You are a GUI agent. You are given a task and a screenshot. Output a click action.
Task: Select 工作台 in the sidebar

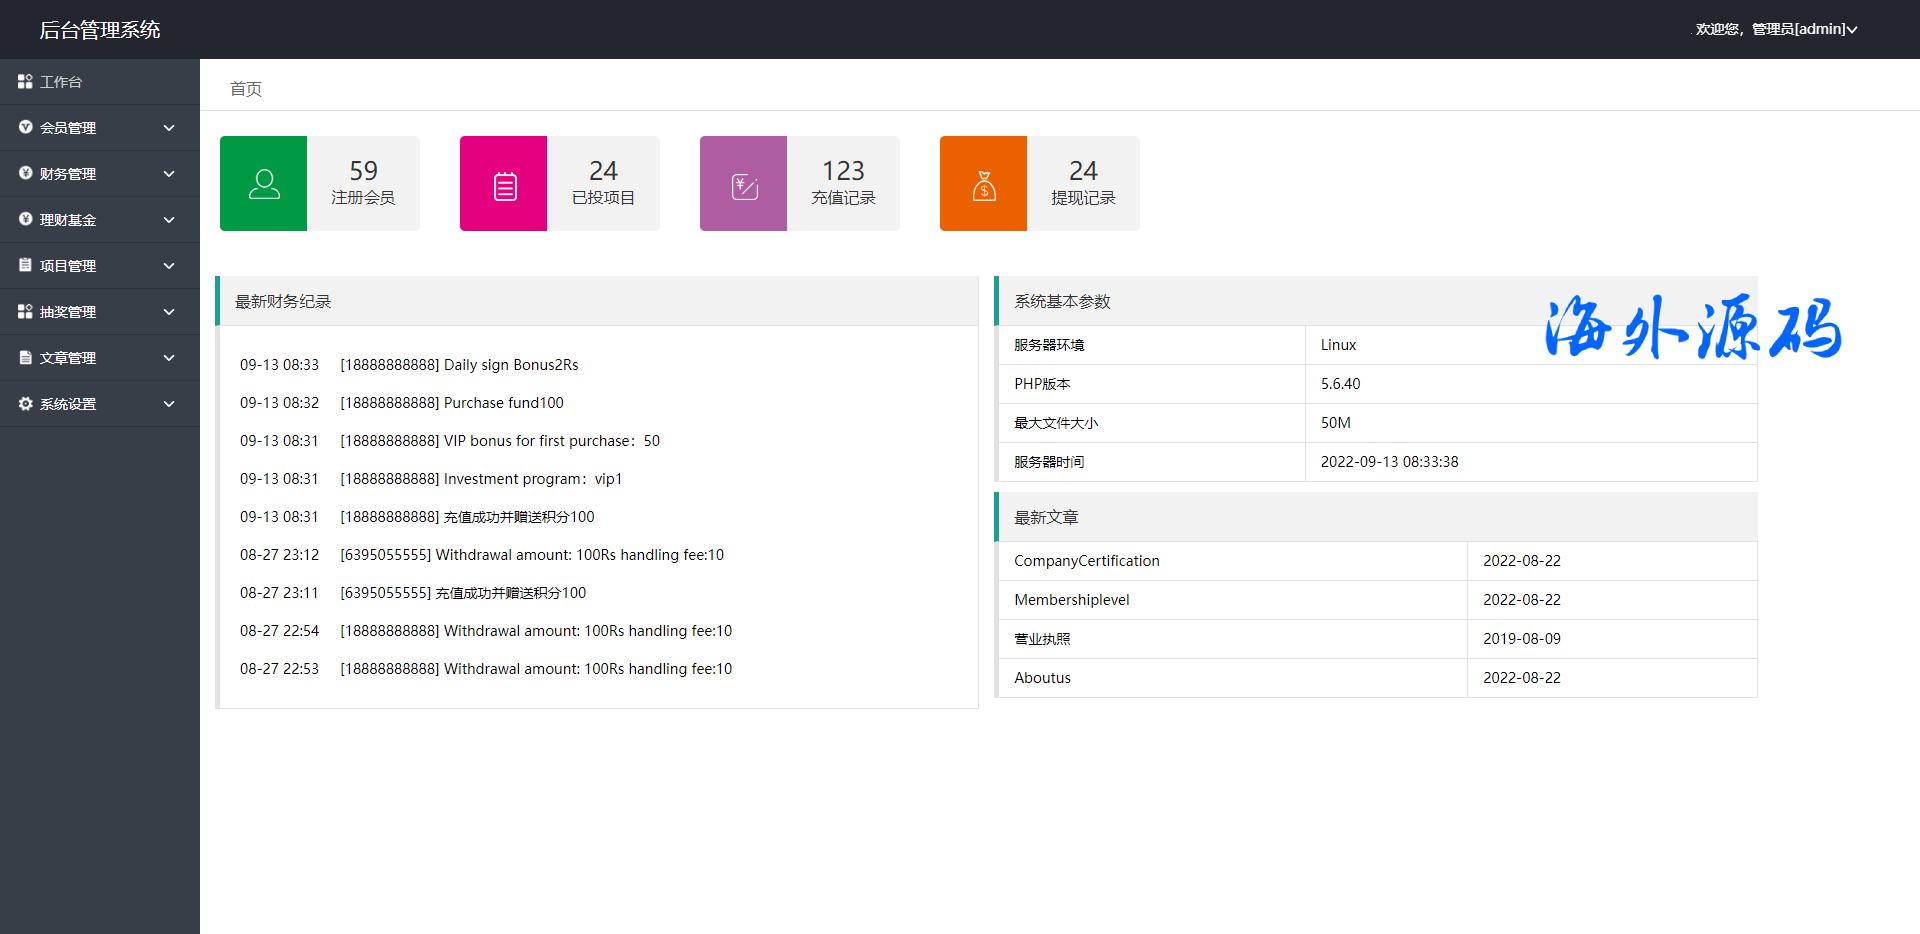61,82
